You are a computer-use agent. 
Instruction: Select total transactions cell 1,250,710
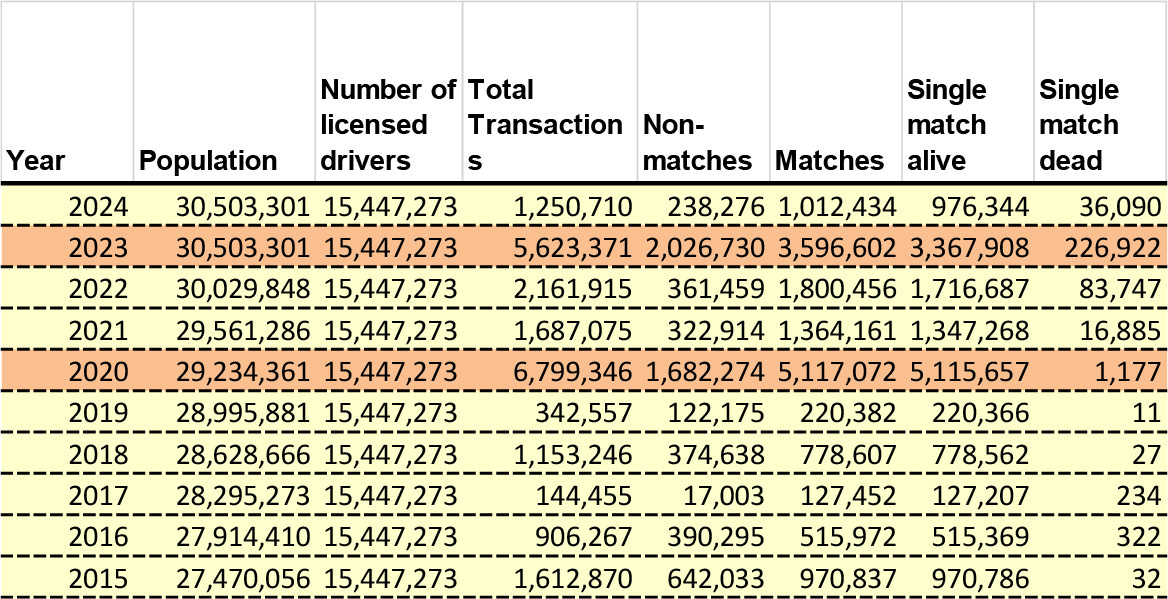[572, 207]
